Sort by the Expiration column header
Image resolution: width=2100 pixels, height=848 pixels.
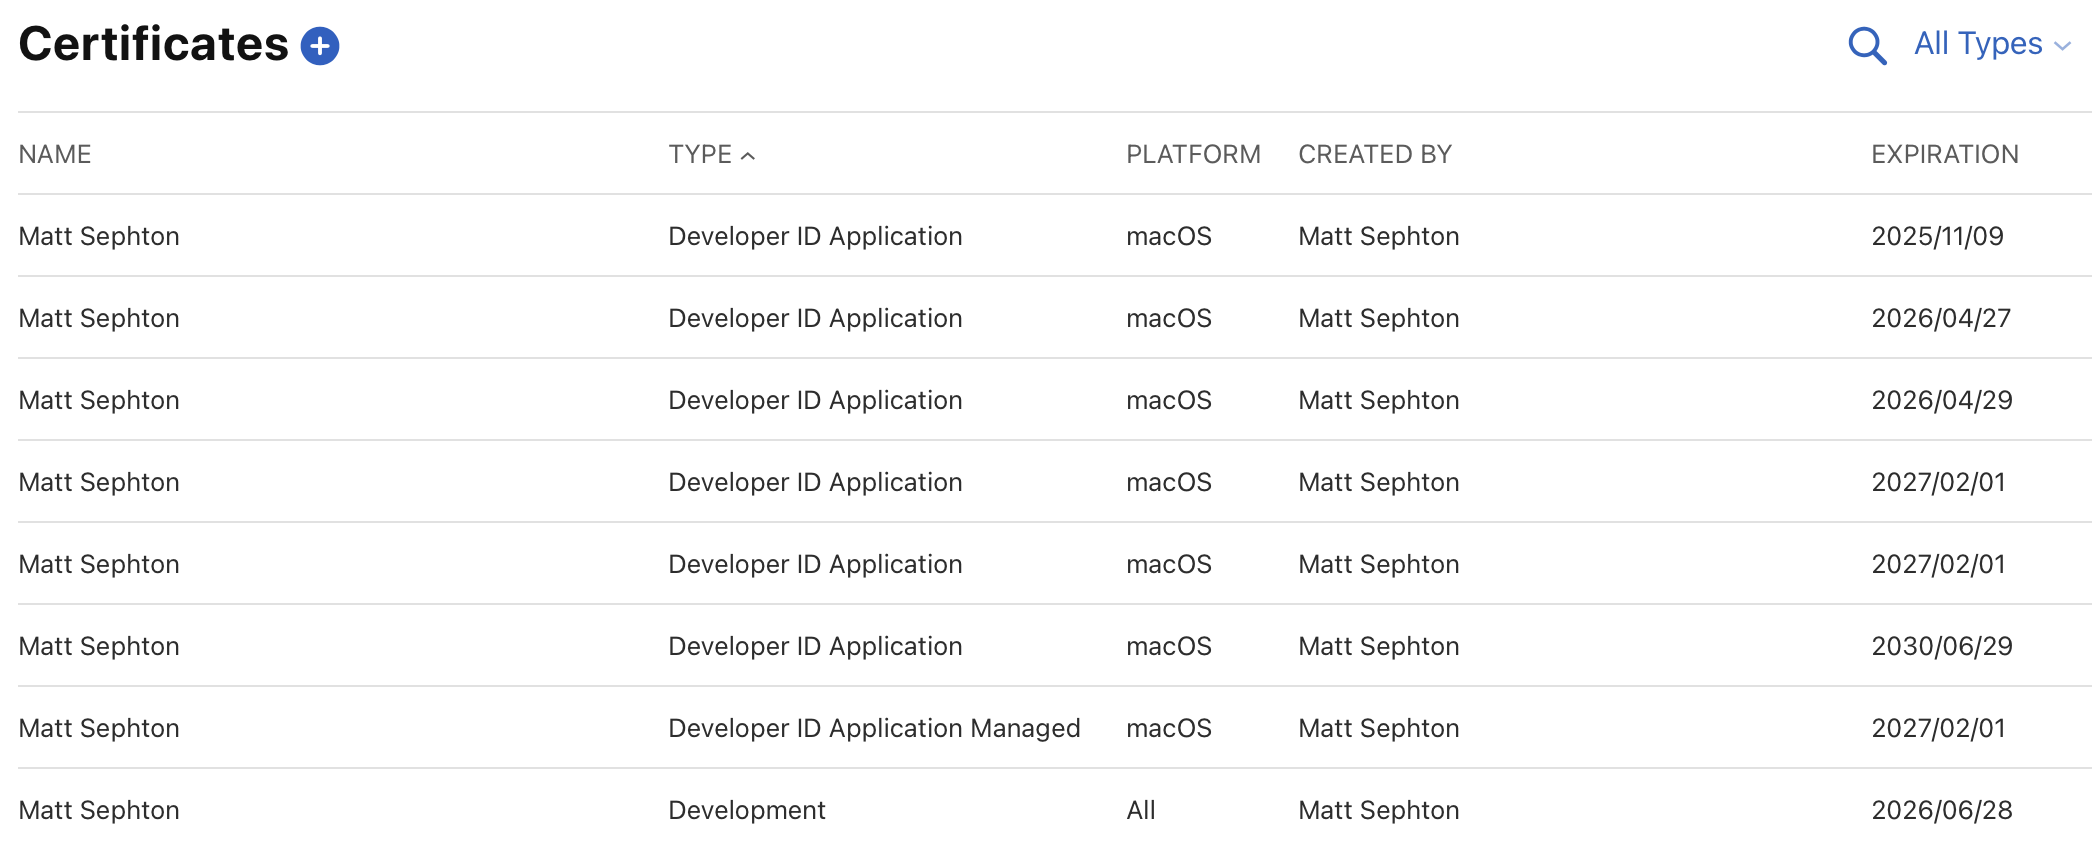(1944, 154)
